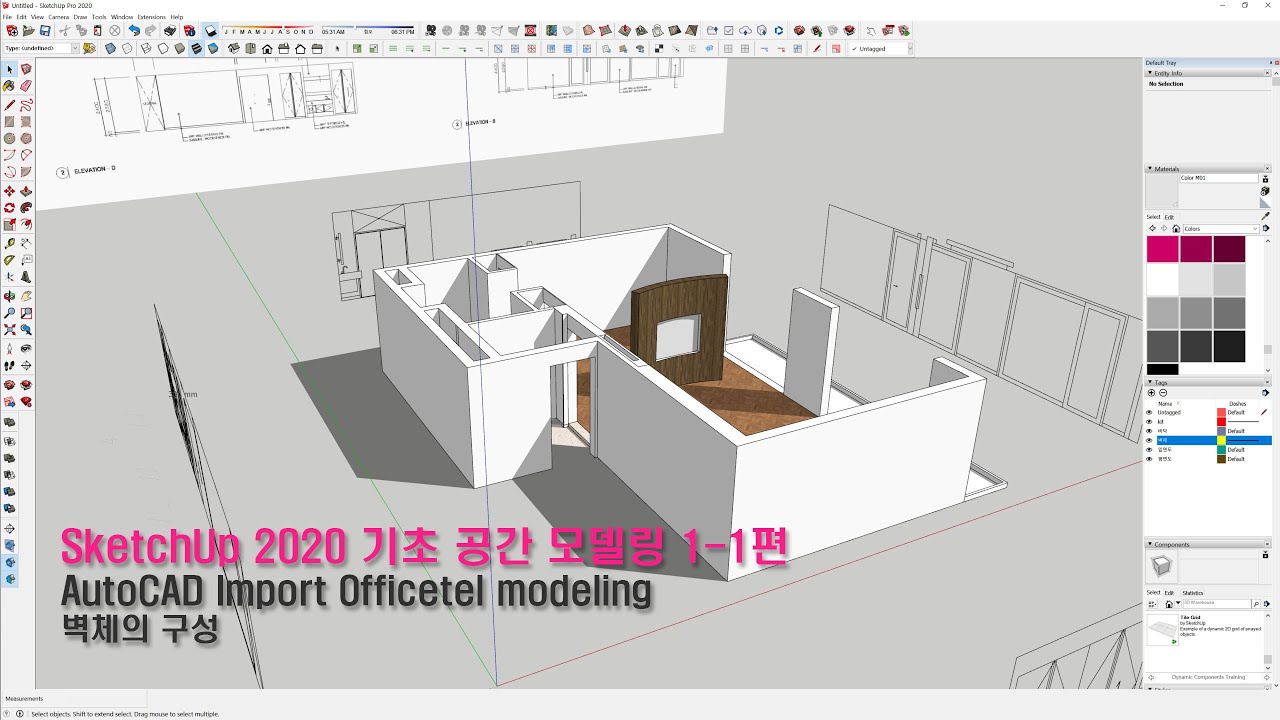Image resolution: width=1280 pixels, height=720 pixels.
Task: Select the Circle tool
Action: click(10, 138)
